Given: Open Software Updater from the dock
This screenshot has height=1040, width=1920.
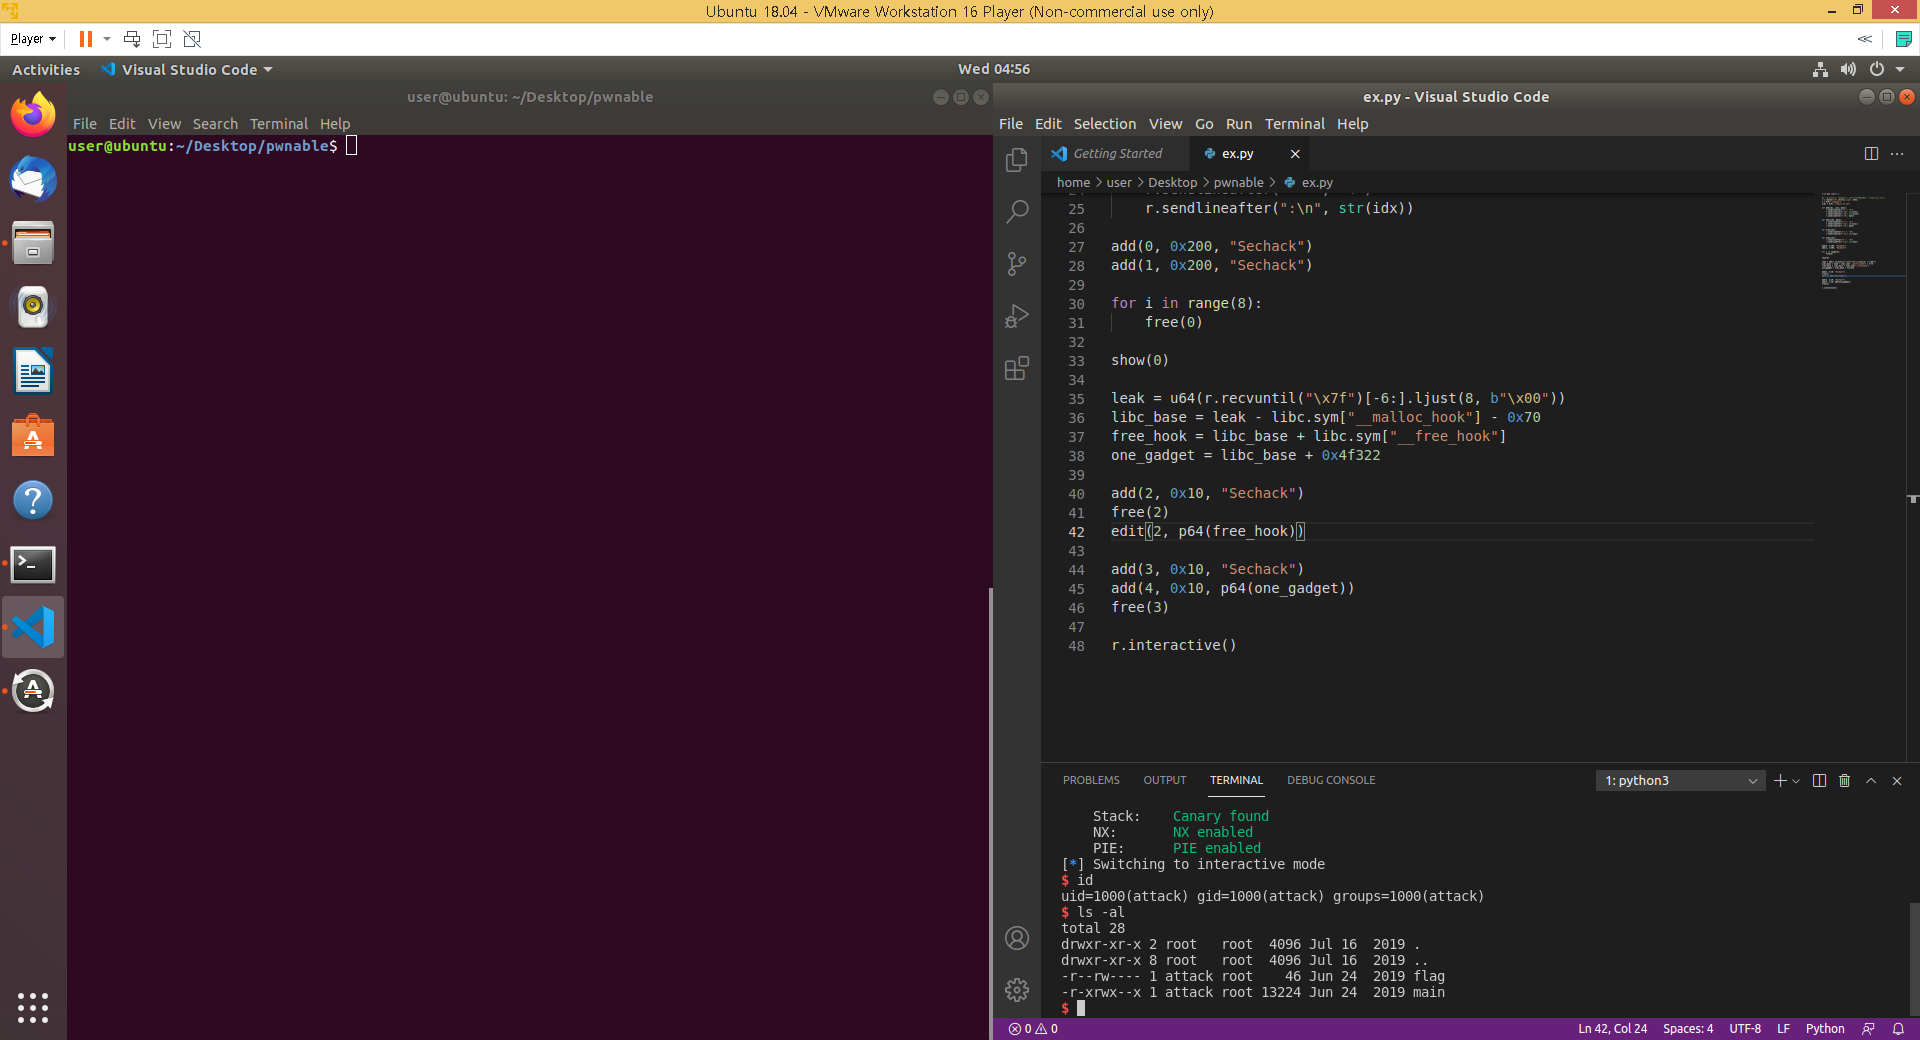Looking at the screenshot, I should coord(33,691).
